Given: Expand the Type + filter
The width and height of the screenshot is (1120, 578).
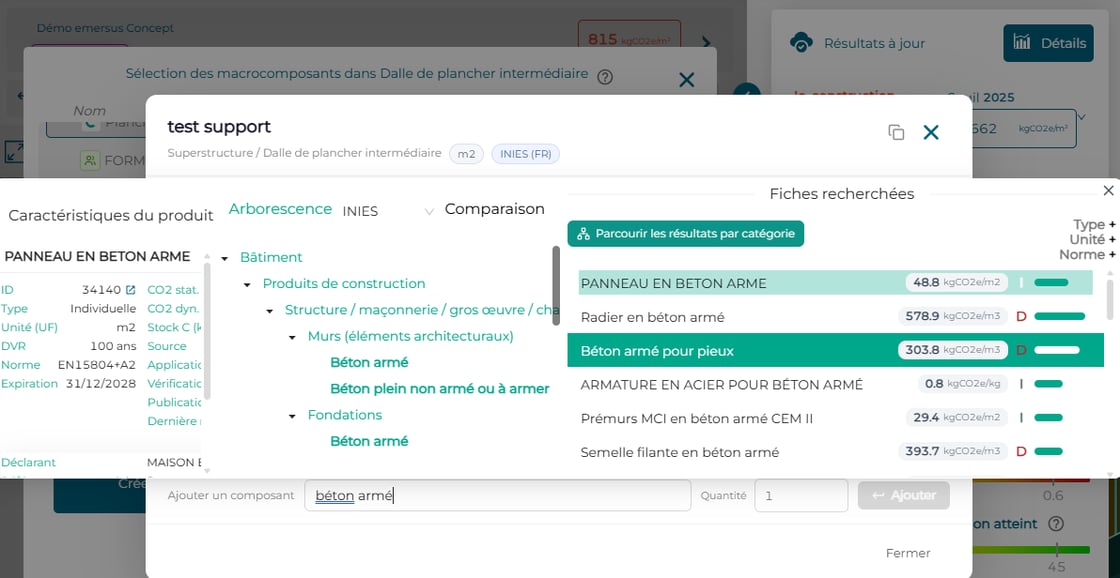Looking at the screenshot, I should [x=1094, y=224].
